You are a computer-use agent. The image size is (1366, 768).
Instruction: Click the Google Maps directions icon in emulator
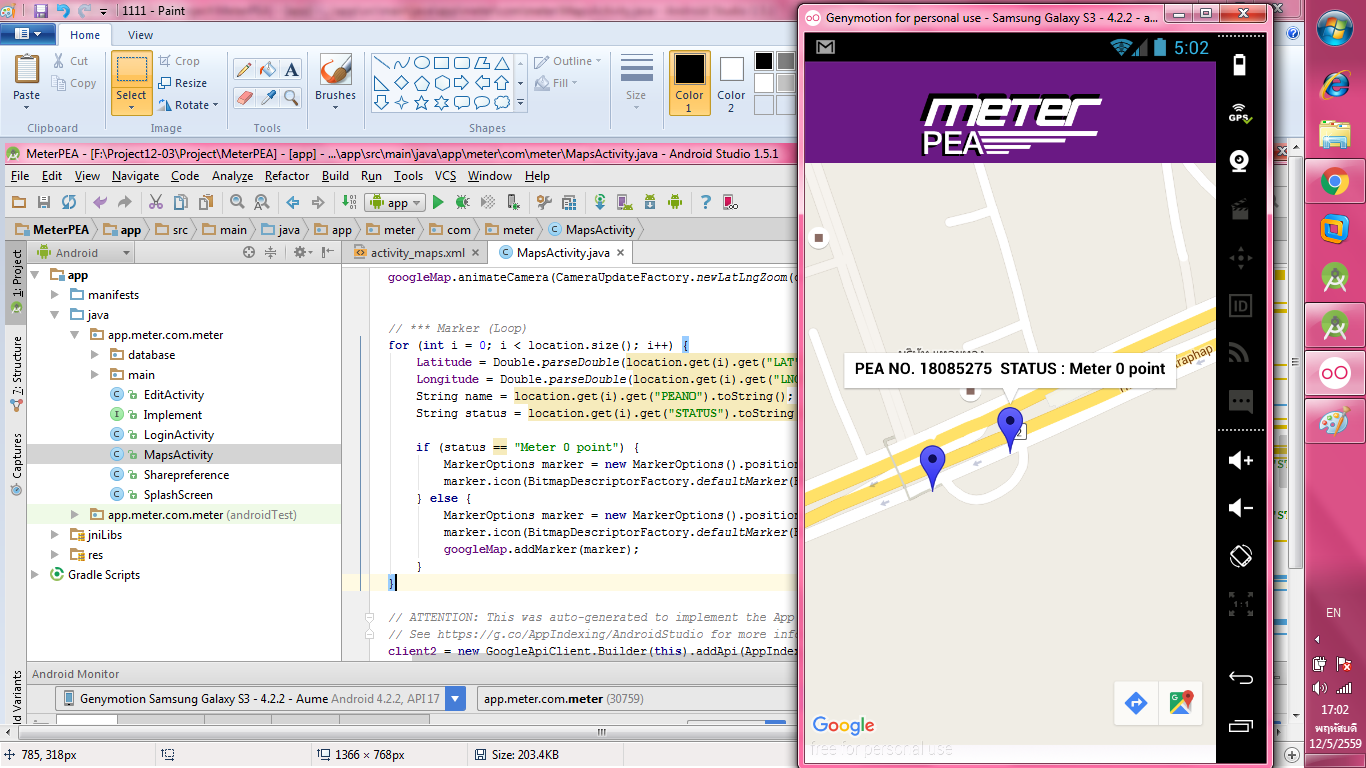click(1136, 703)
